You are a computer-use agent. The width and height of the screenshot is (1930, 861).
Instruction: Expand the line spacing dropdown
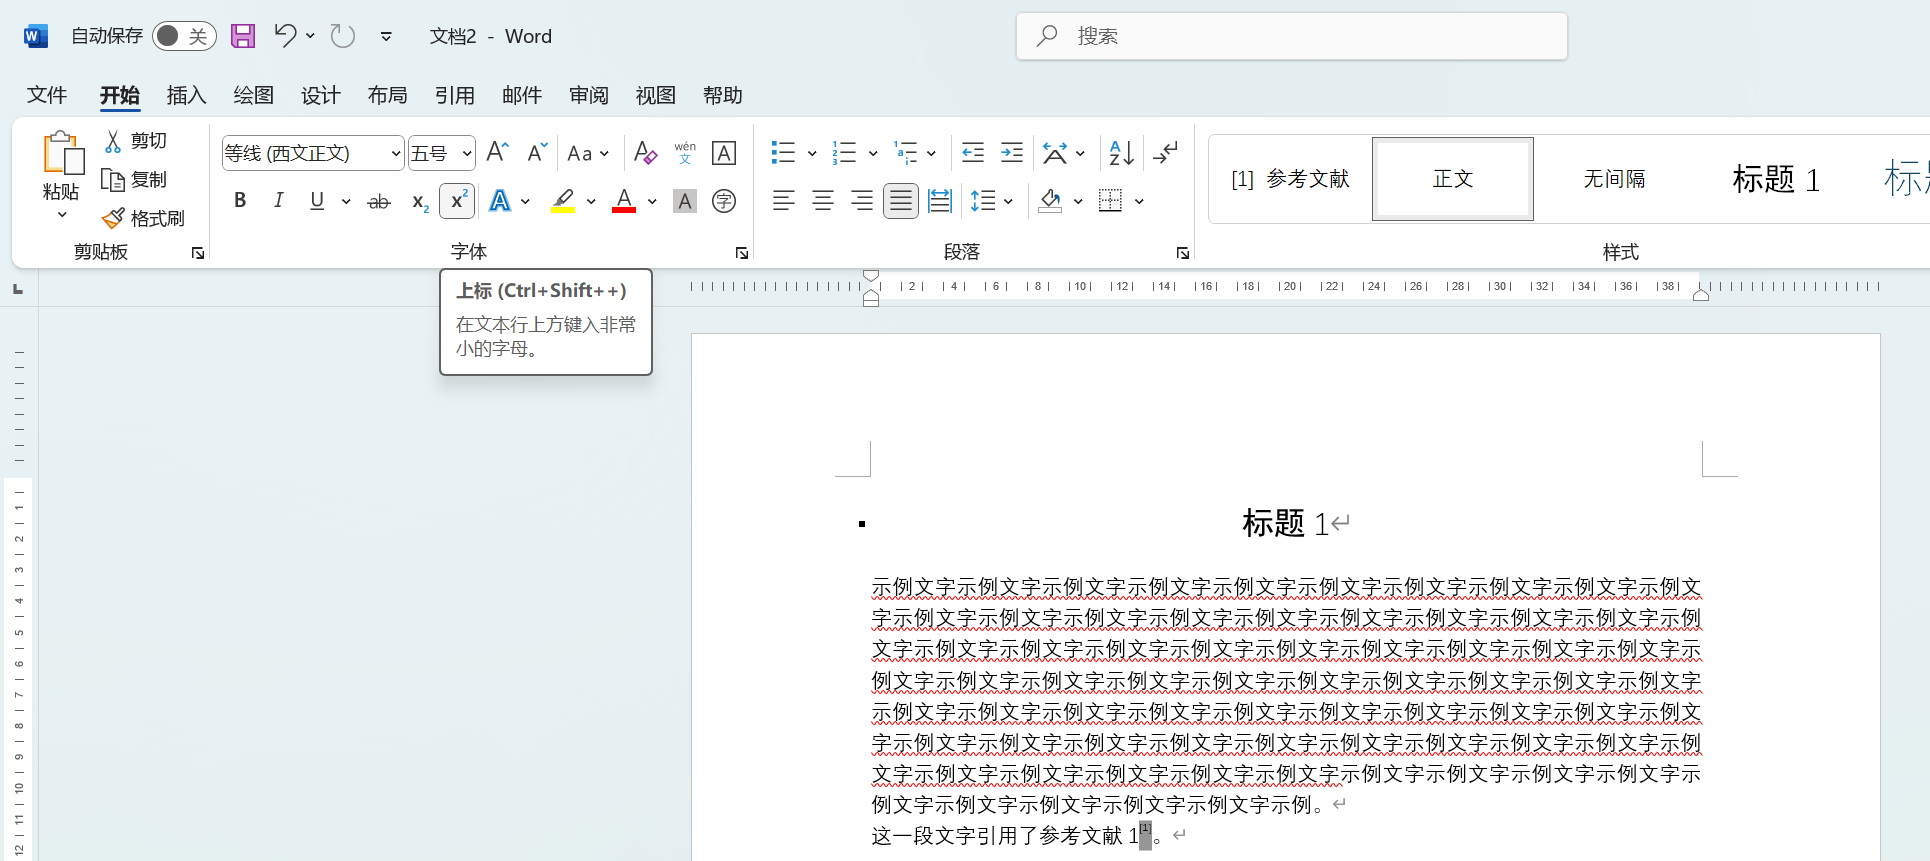point(1008,201)
